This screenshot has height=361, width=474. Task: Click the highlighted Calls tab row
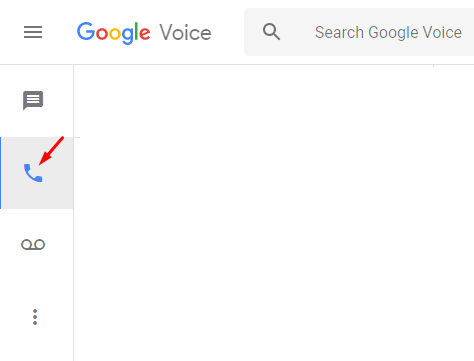tap(37, 173)
